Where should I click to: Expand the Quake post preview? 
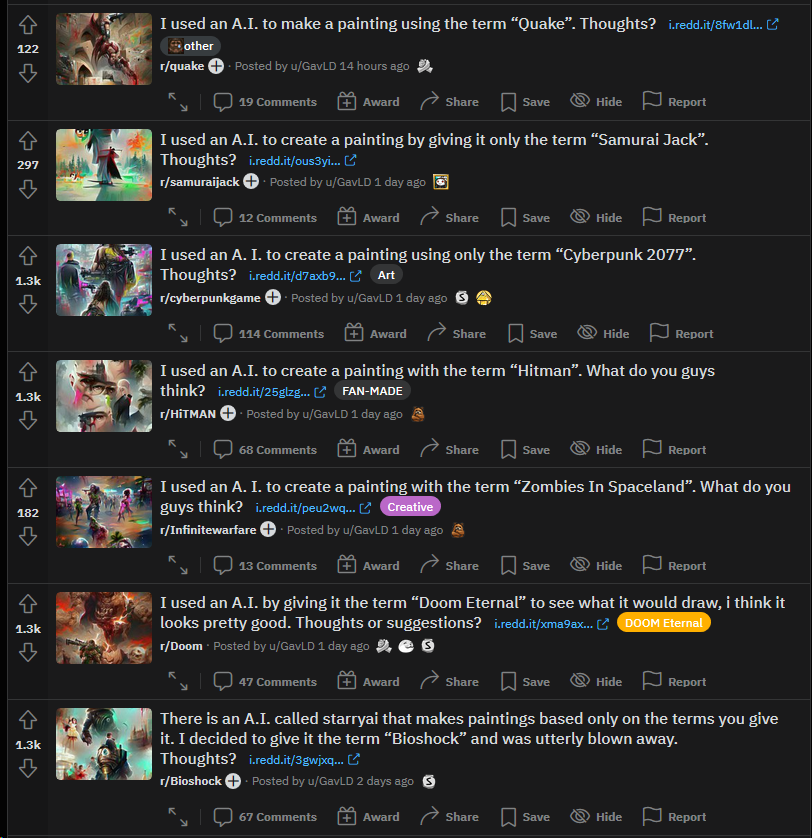pos(178,102)
